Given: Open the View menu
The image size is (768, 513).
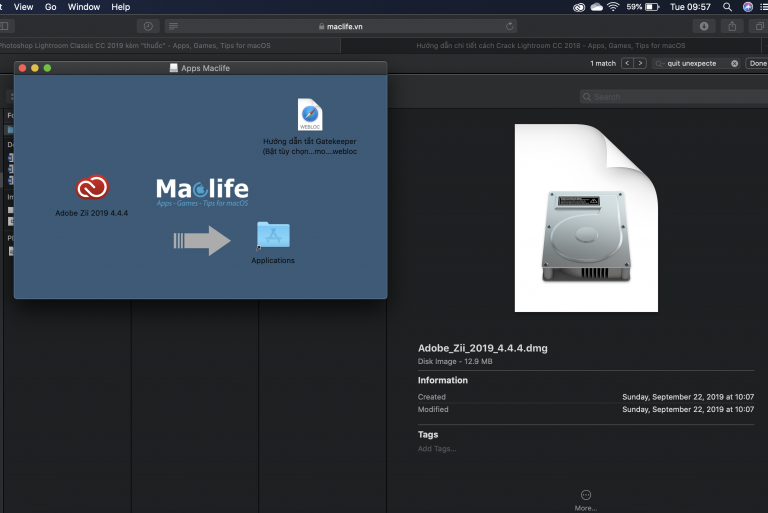Looking at the screenshot, I should (x=24, y=7).
